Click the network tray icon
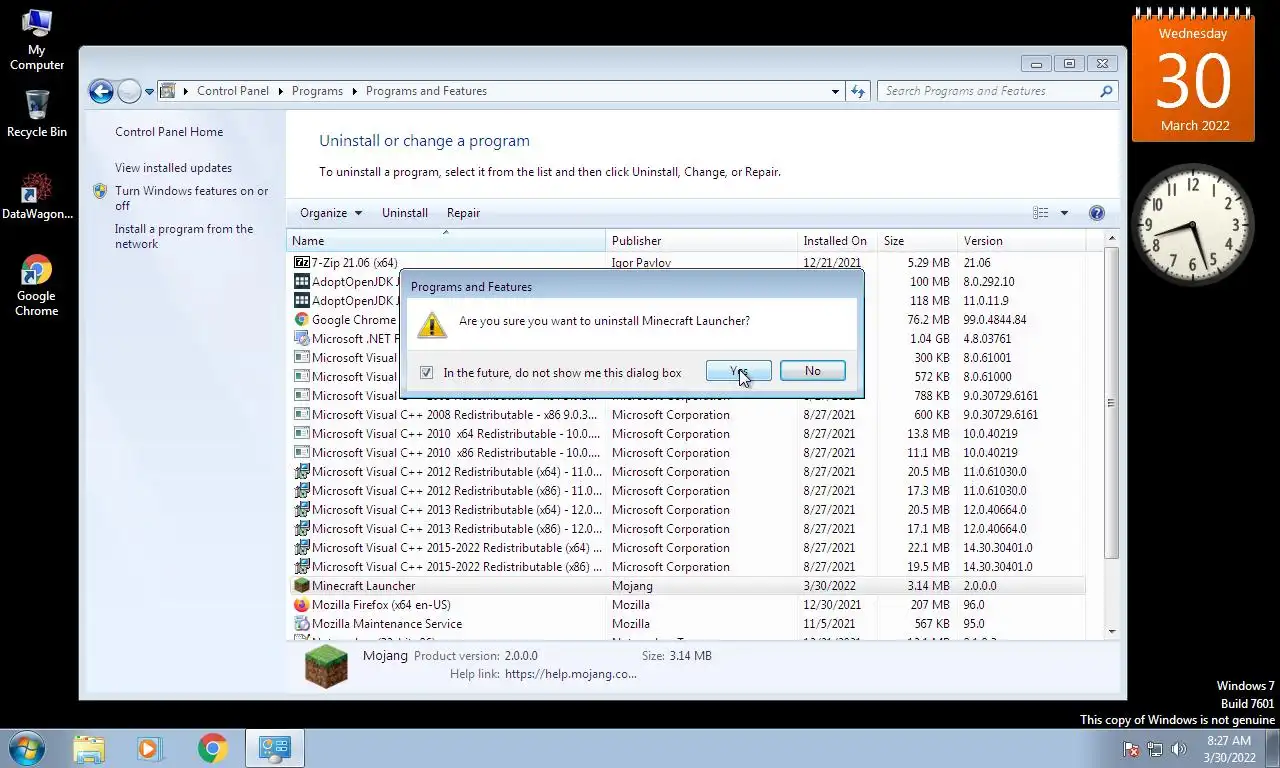The width and height of the screenshot is (1280, 768). pos(1155,749)
